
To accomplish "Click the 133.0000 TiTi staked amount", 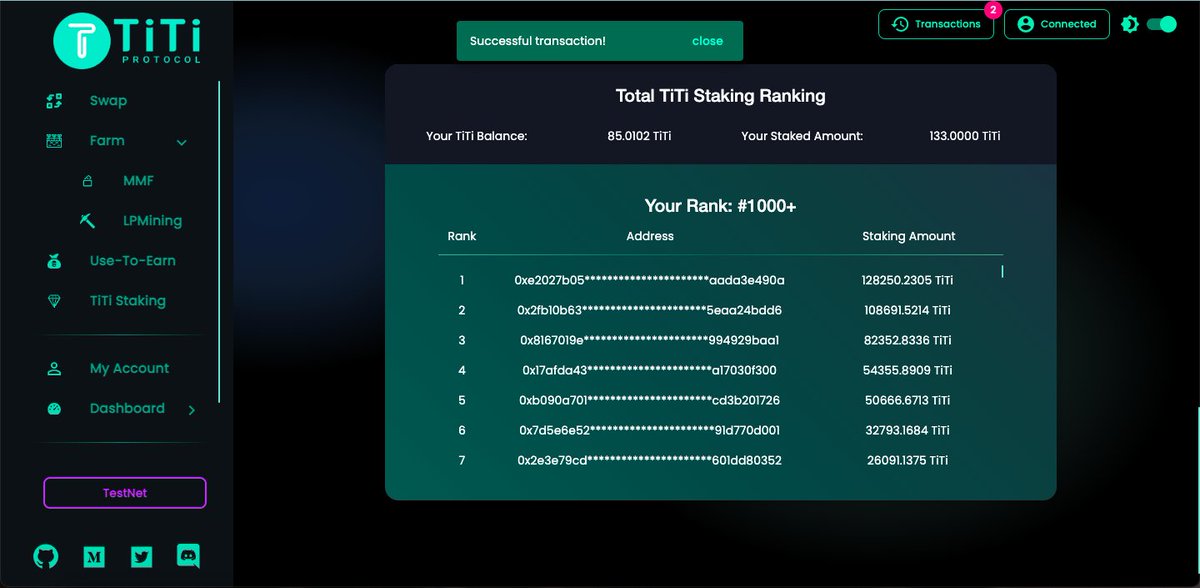I will [x=965, y=136].
